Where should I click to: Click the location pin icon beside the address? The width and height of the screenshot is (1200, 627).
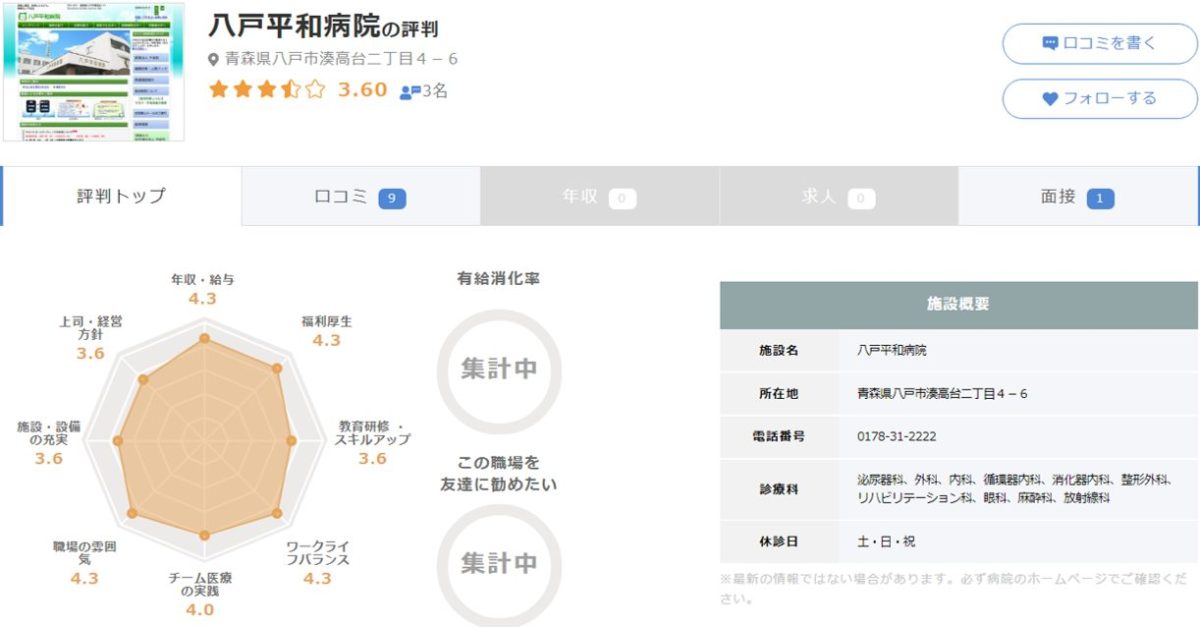click(212, 58)
